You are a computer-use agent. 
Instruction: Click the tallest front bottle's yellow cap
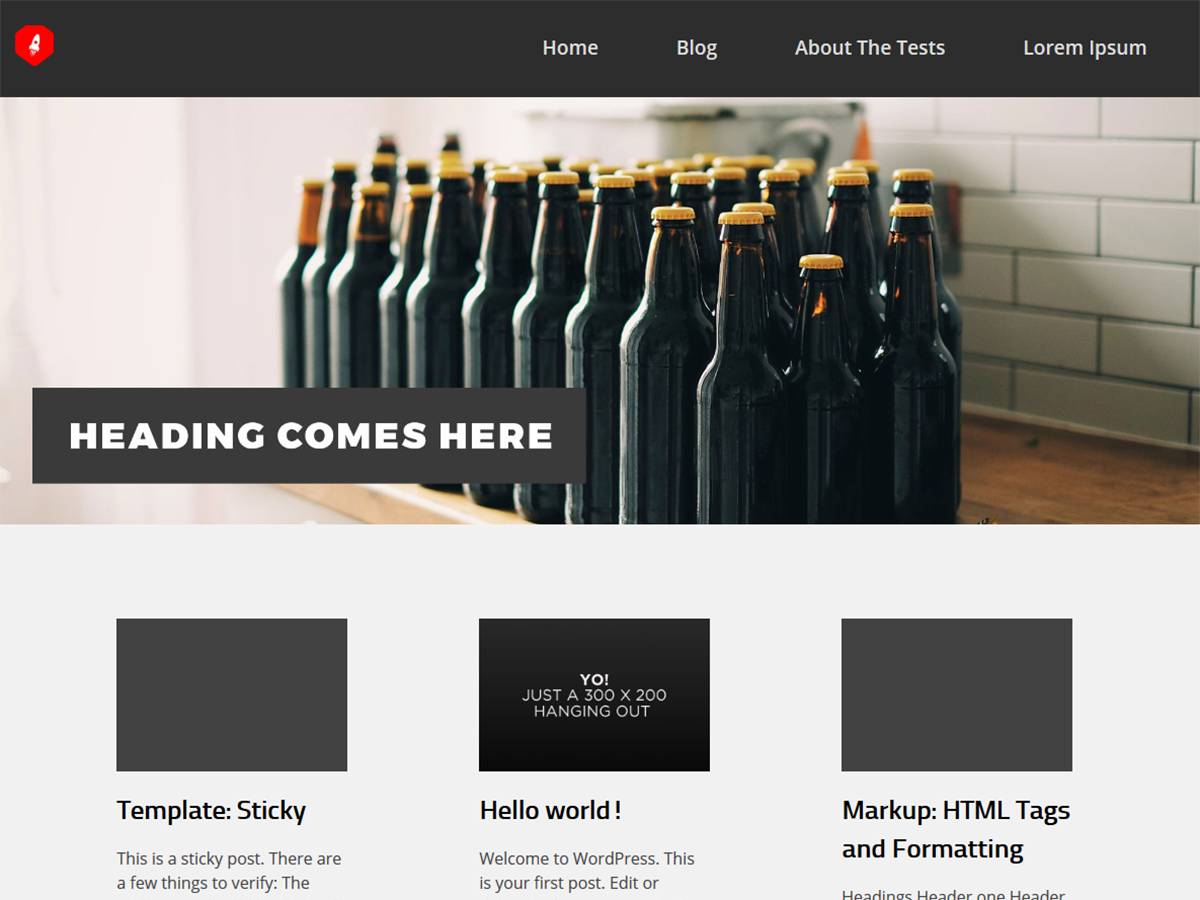click(x=673, y=213)
